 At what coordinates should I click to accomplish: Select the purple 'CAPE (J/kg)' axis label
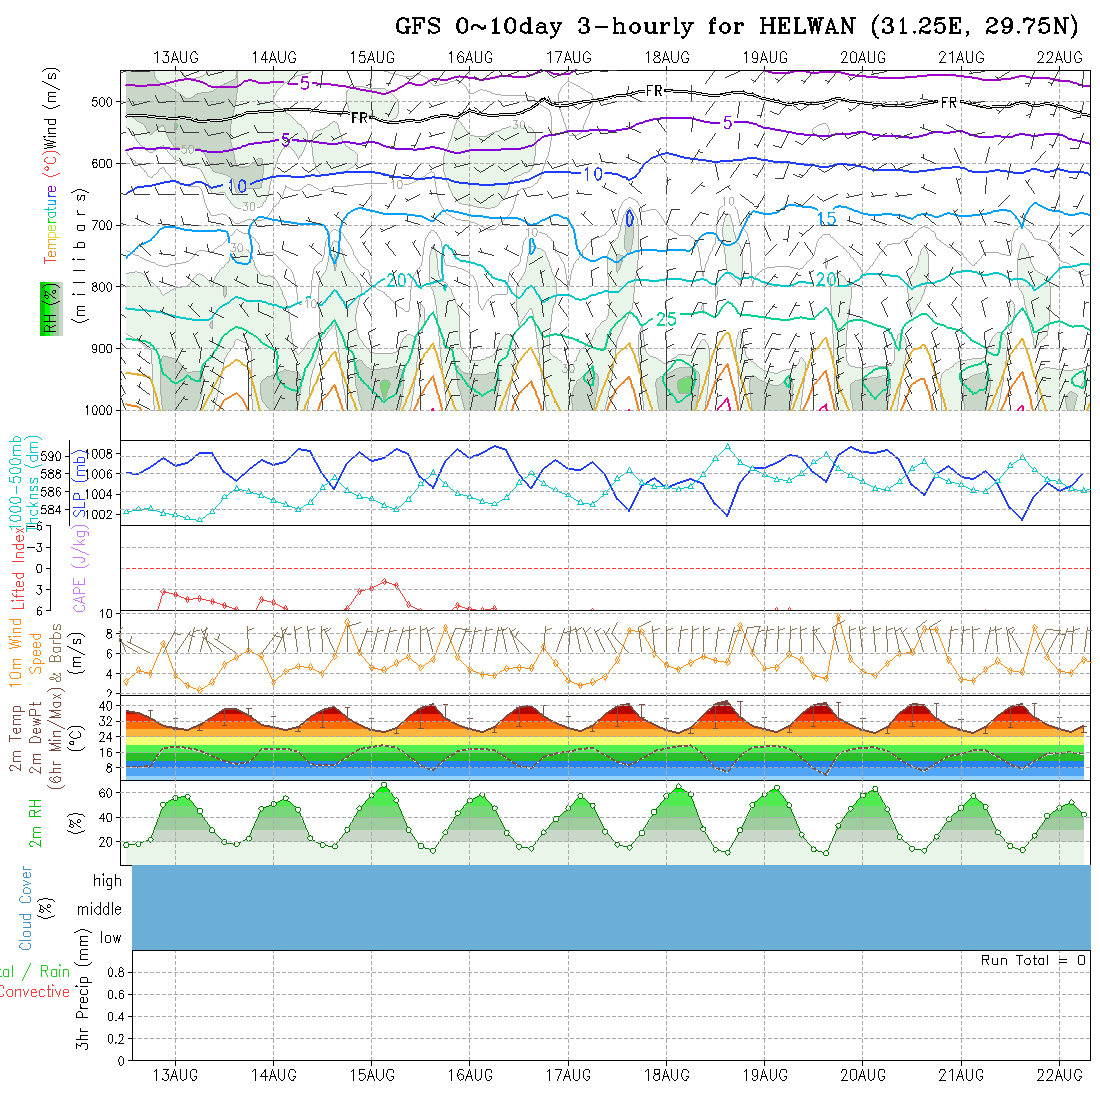pyautogui.click(x=80, y=570)
